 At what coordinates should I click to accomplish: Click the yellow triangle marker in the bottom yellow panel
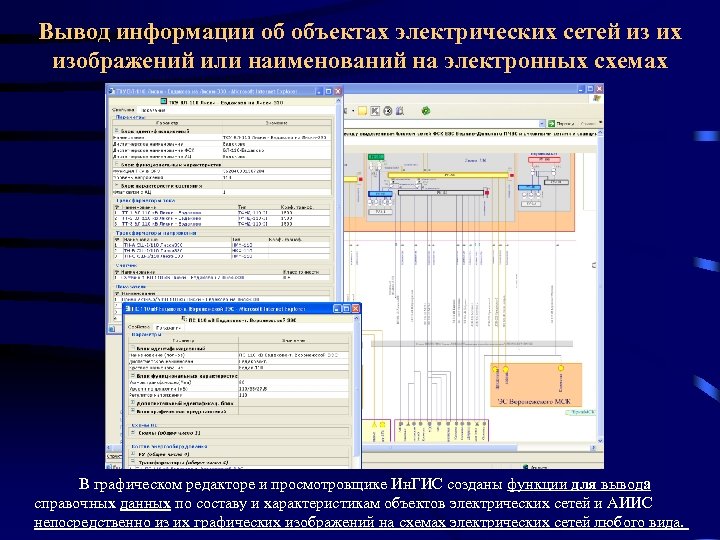coord(374,425)
